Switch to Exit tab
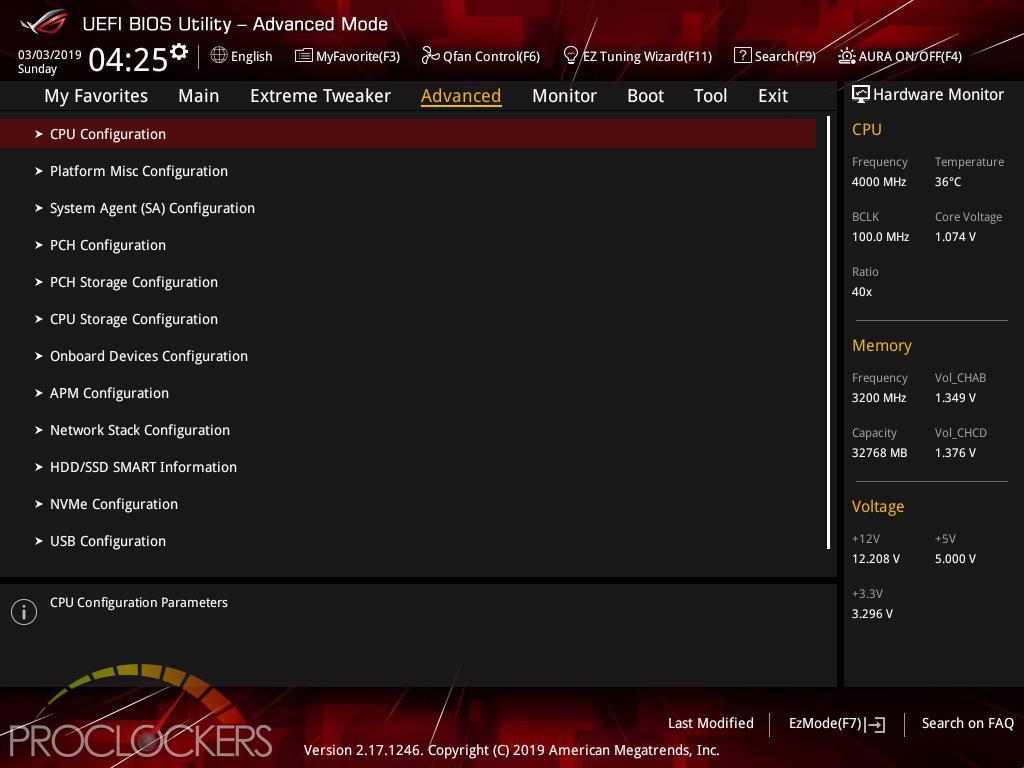 (773, 96)
